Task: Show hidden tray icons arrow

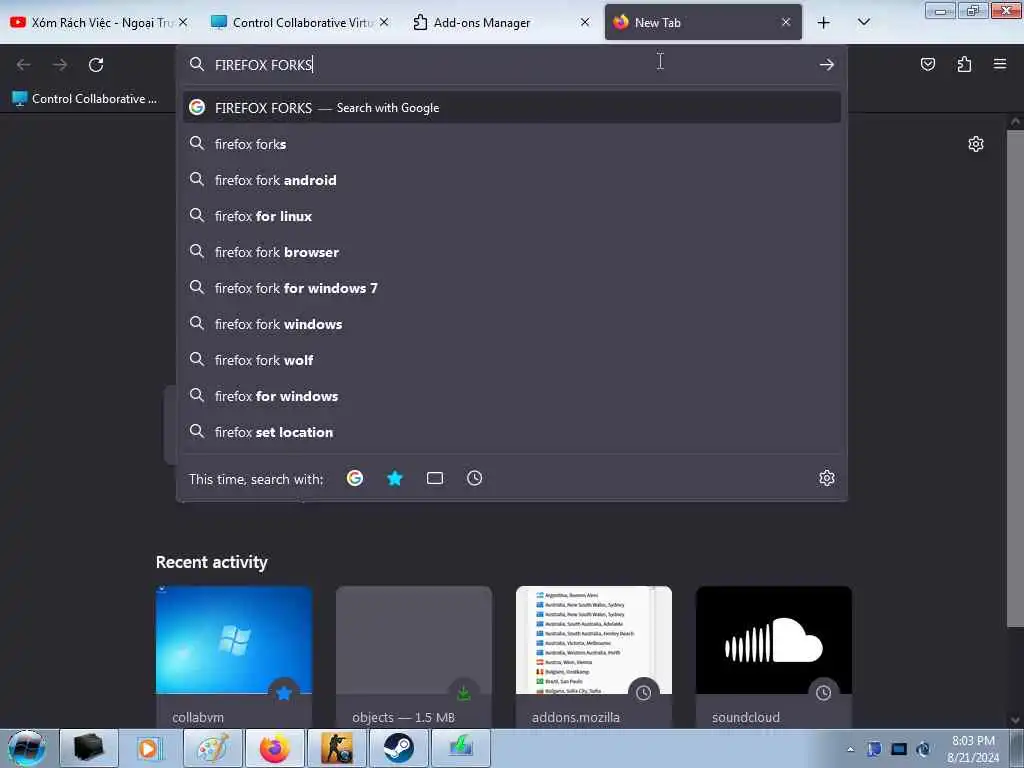Action: [x=850, y=749]
